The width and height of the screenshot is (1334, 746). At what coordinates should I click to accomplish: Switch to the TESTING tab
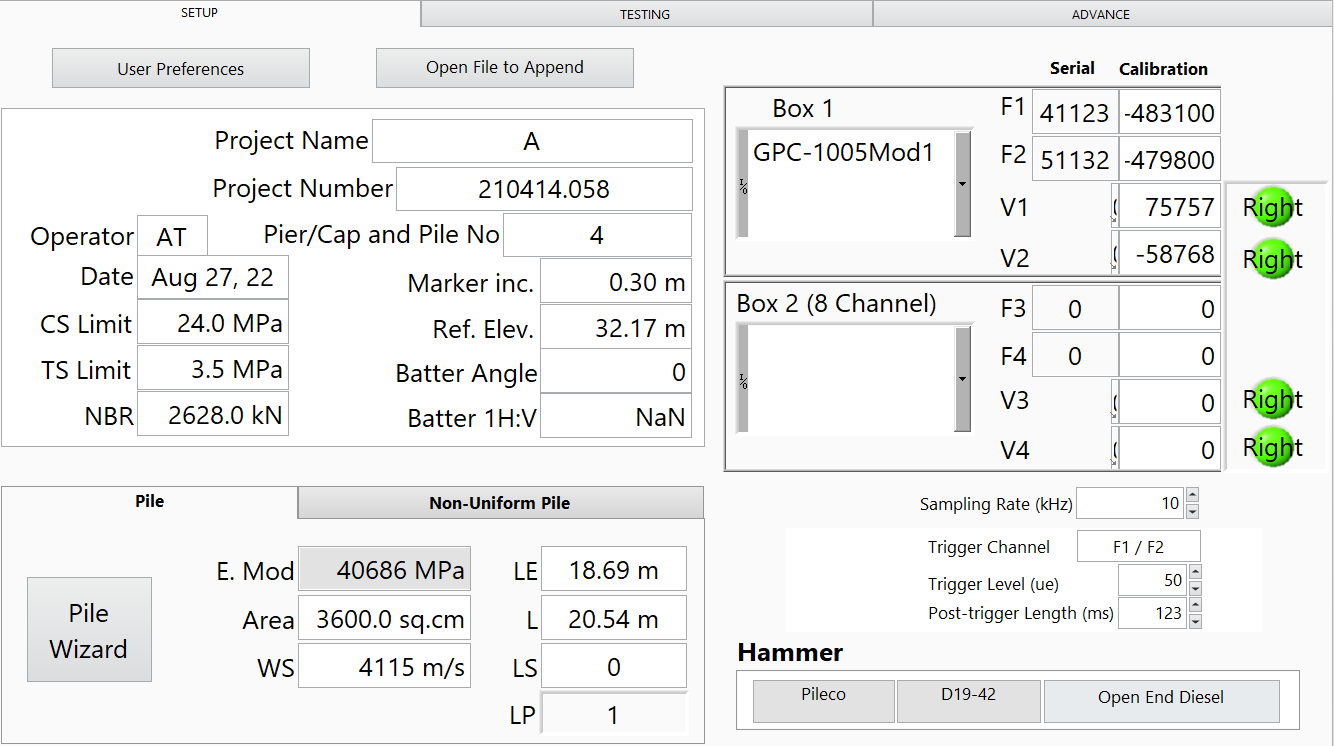645,14
